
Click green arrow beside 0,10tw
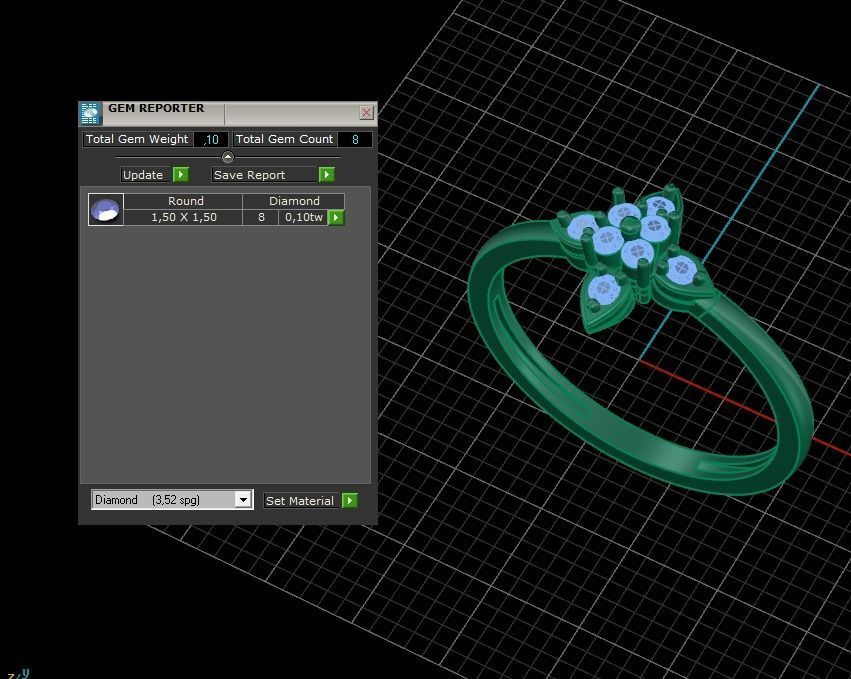coord(336,218)
